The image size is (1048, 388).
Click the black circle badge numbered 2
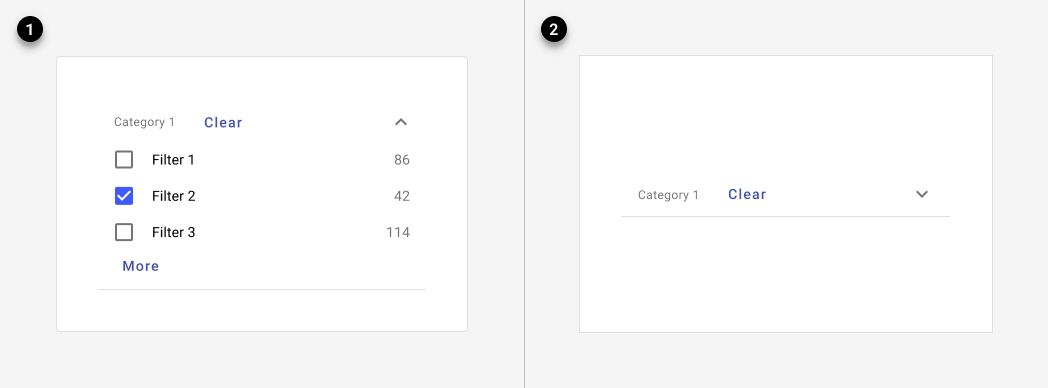click(554, 30)
